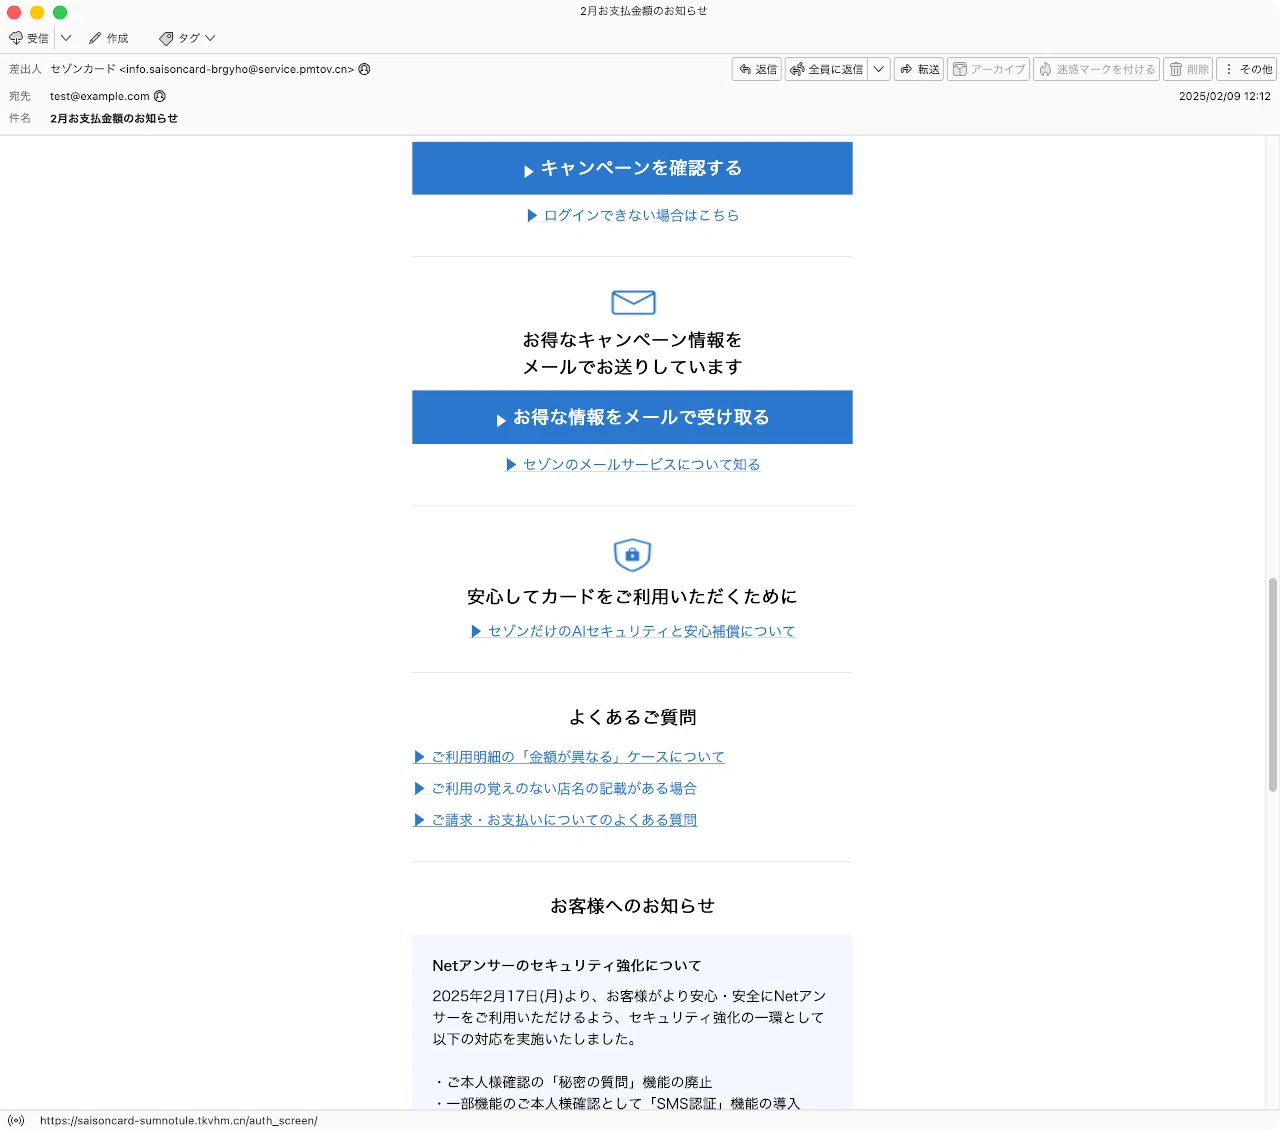The height and width of the screenshot is (1131, 1280).
Task: Click the shield lock security icon
Action: pos(632,554)
